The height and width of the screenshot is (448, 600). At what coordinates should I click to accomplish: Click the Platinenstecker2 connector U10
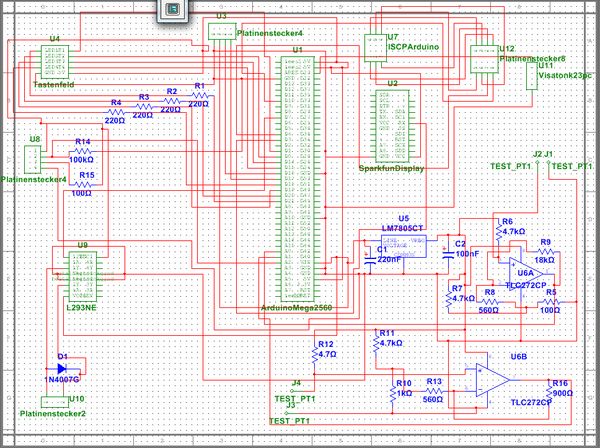coord(54,402)
